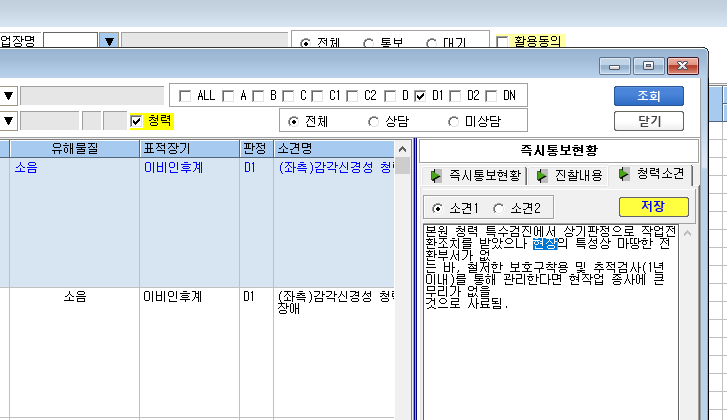Toggle the 청력 checkbox
This screenshot has width=727, height=420.
pos(136,121)
